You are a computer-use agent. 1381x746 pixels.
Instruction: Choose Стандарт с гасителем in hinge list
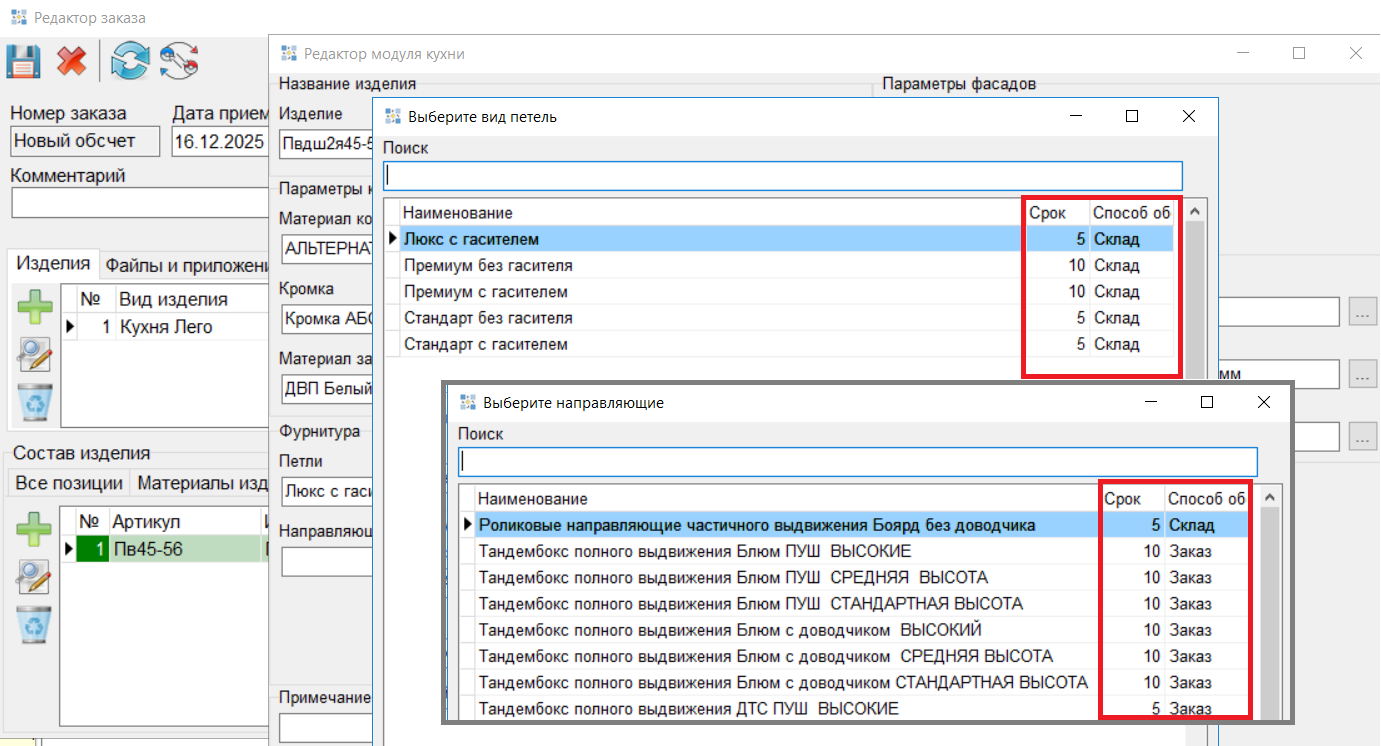point(486,344)
